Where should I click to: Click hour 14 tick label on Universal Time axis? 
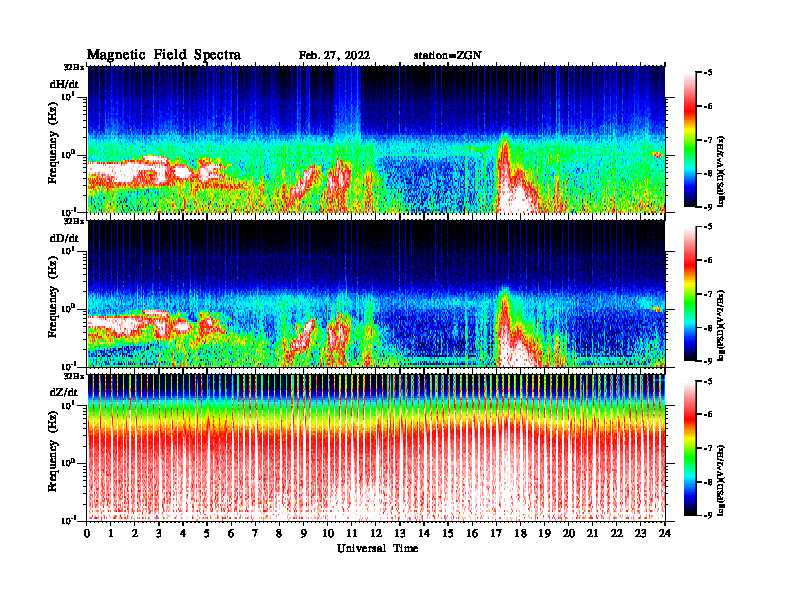(x=424, y=534)
